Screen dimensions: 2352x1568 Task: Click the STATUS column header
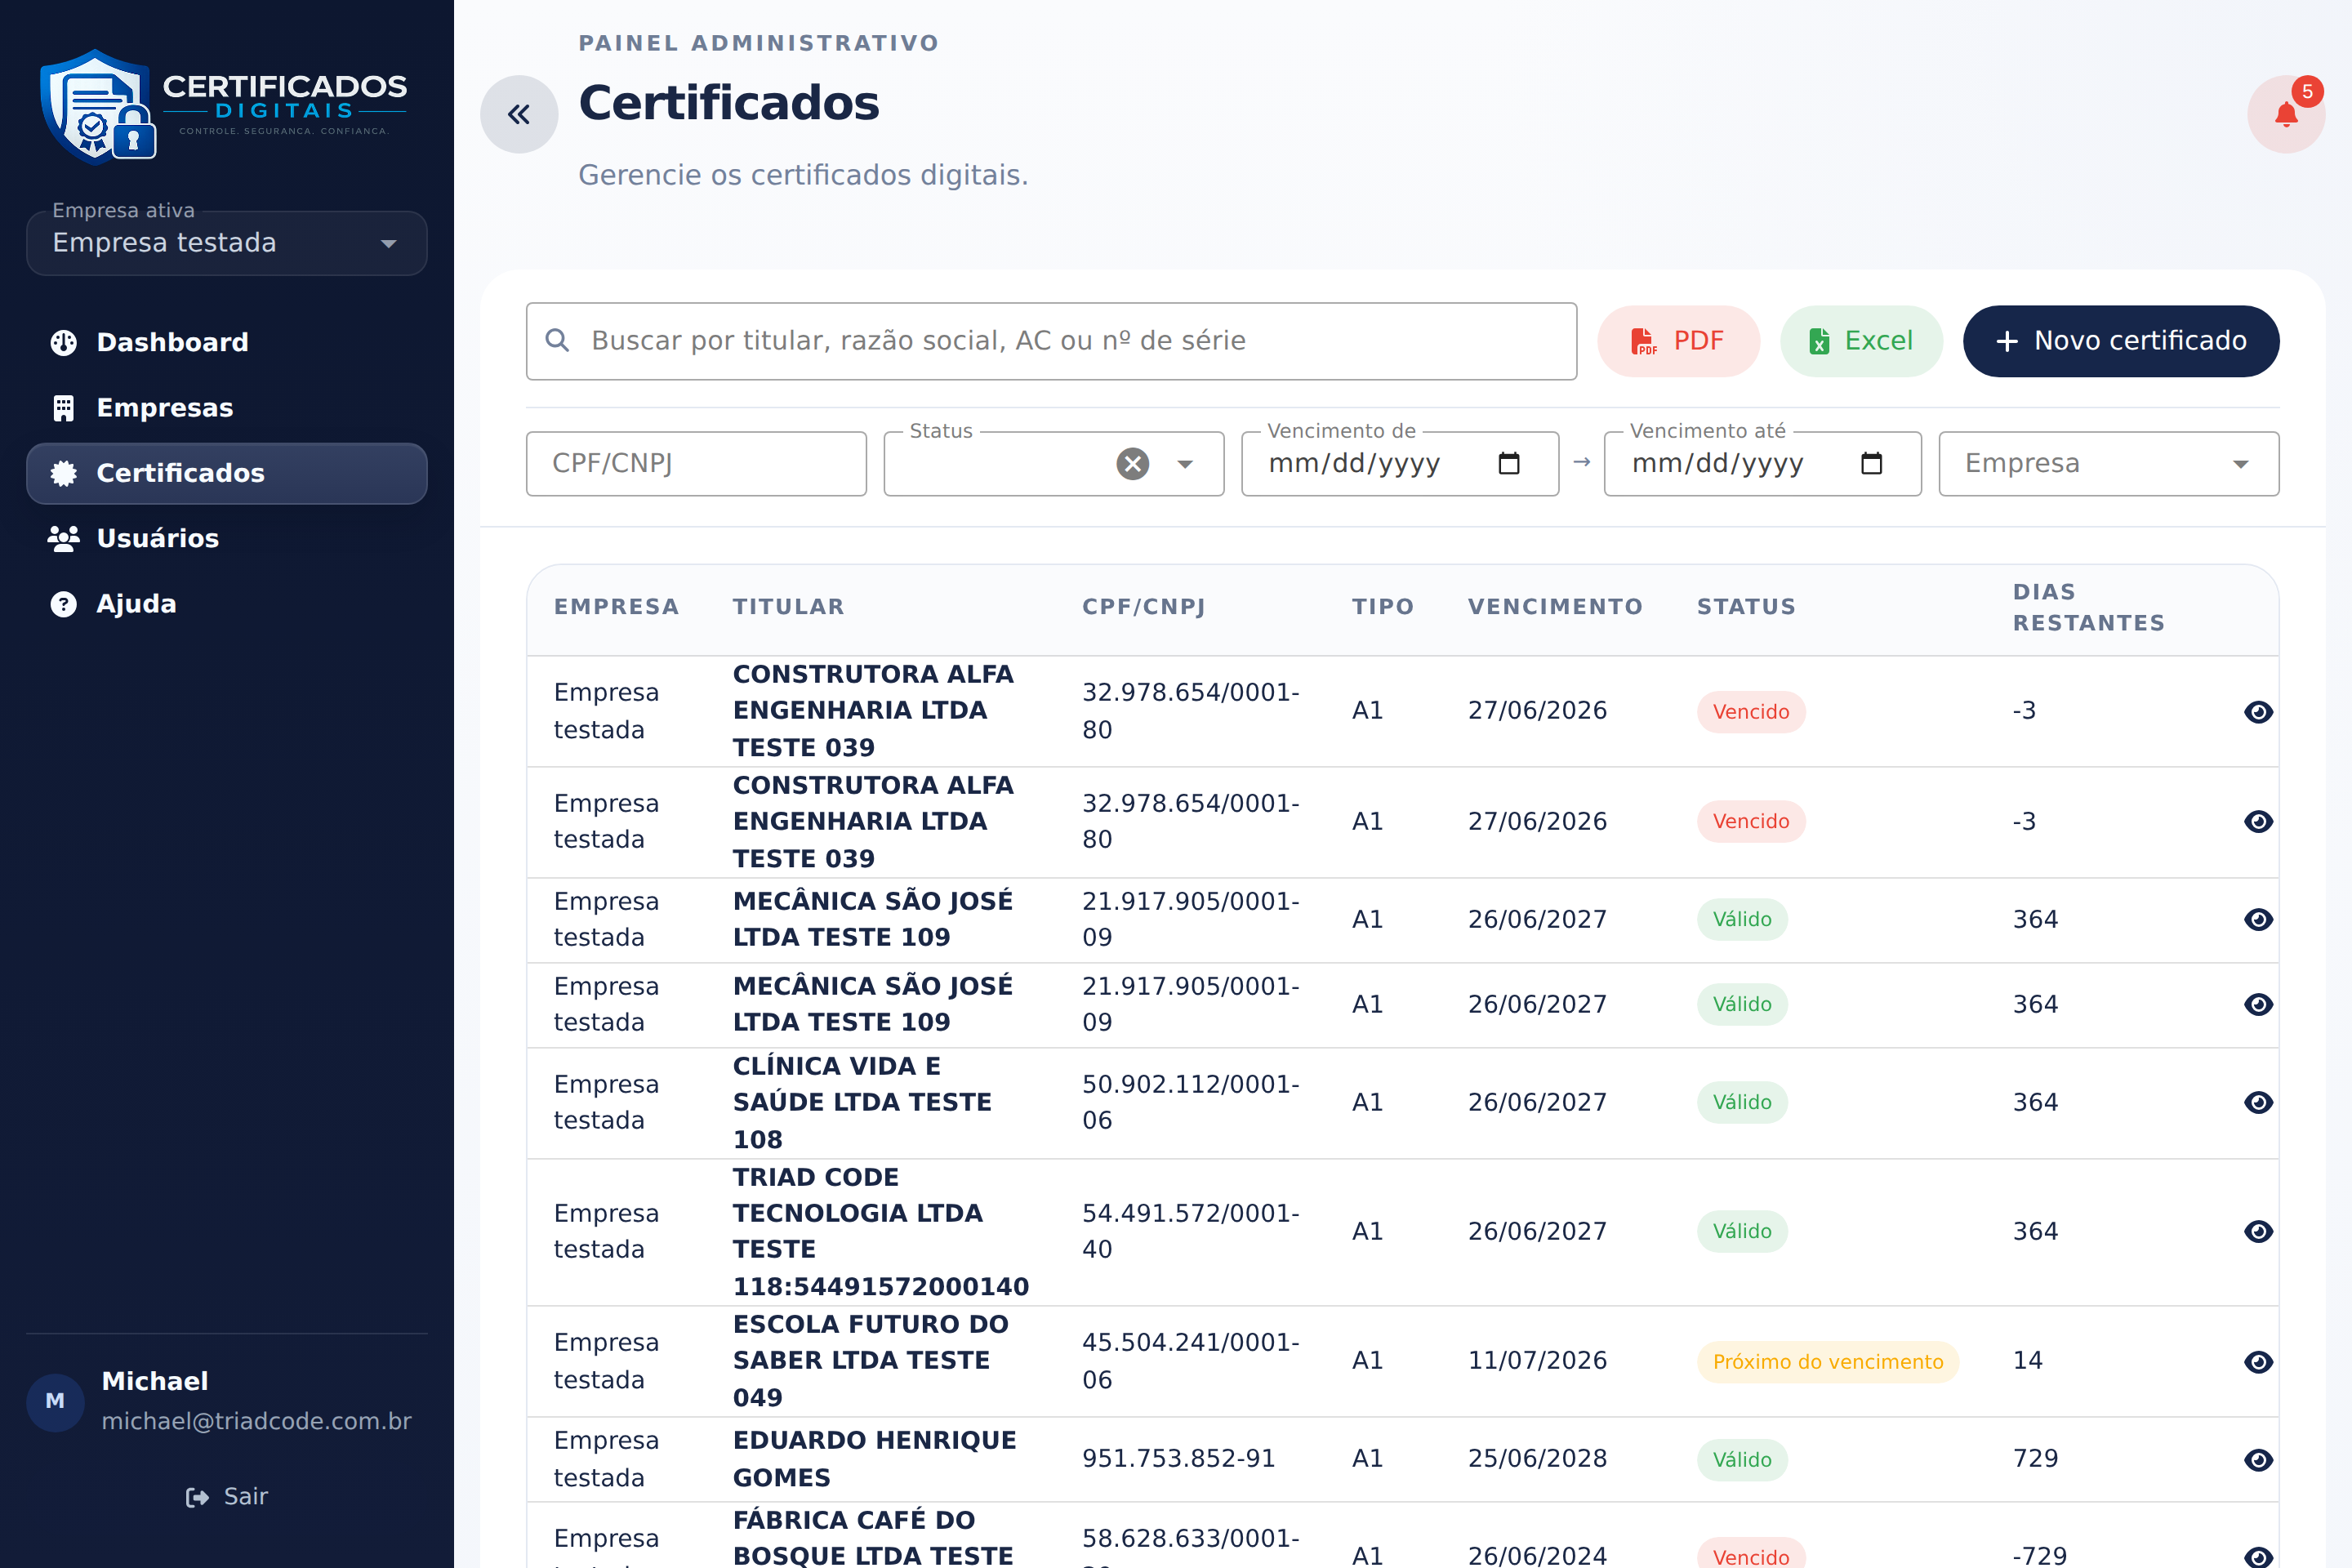tap(1746, 607)
